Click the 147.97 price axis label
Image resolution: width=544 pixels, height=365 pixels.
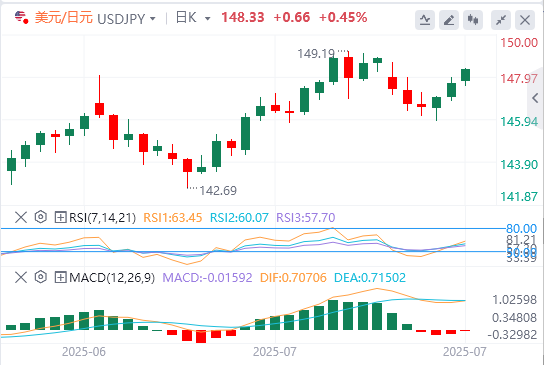click(x=519, y=78)
